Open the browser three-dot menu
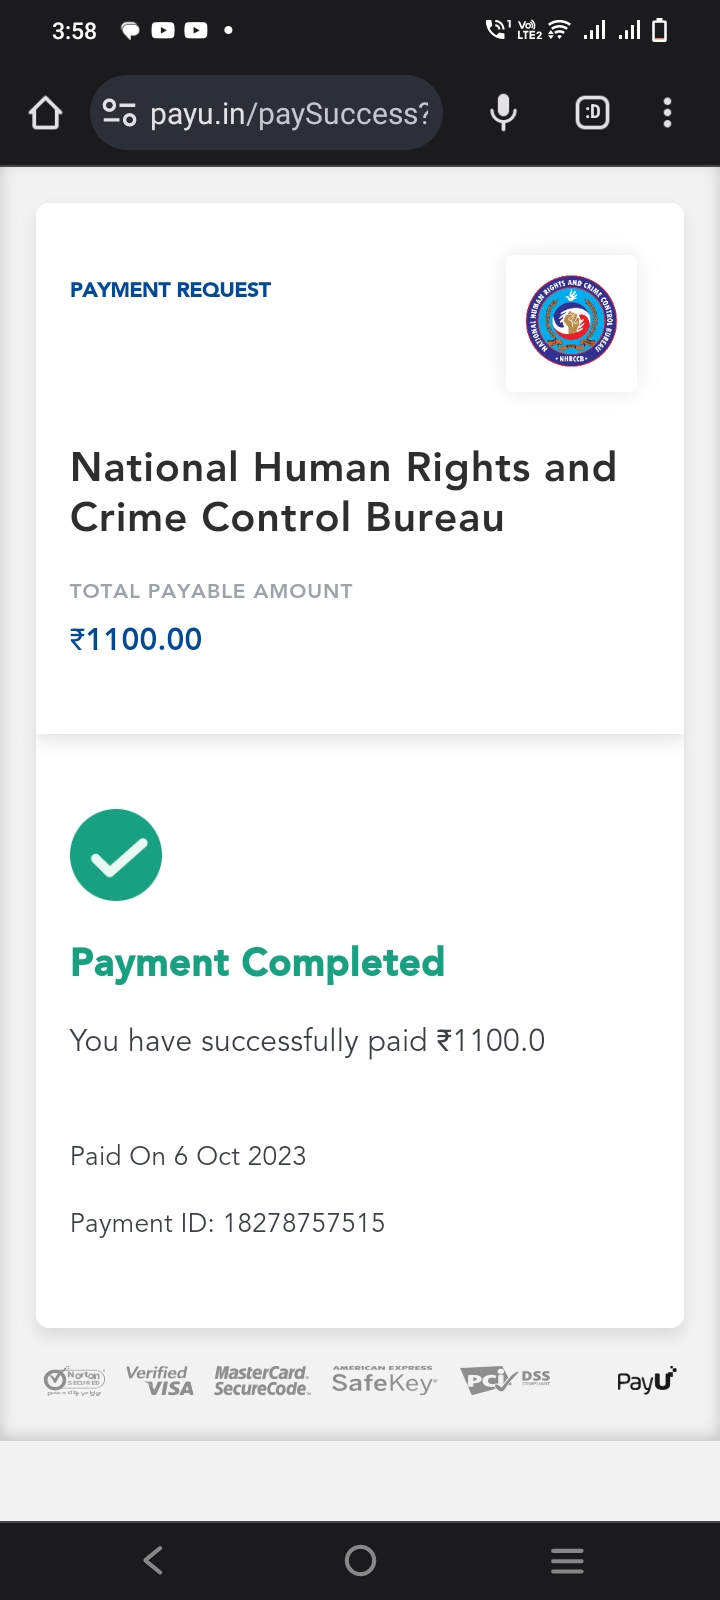Viewport: 720px width, 1600px height. coord(667,113)
